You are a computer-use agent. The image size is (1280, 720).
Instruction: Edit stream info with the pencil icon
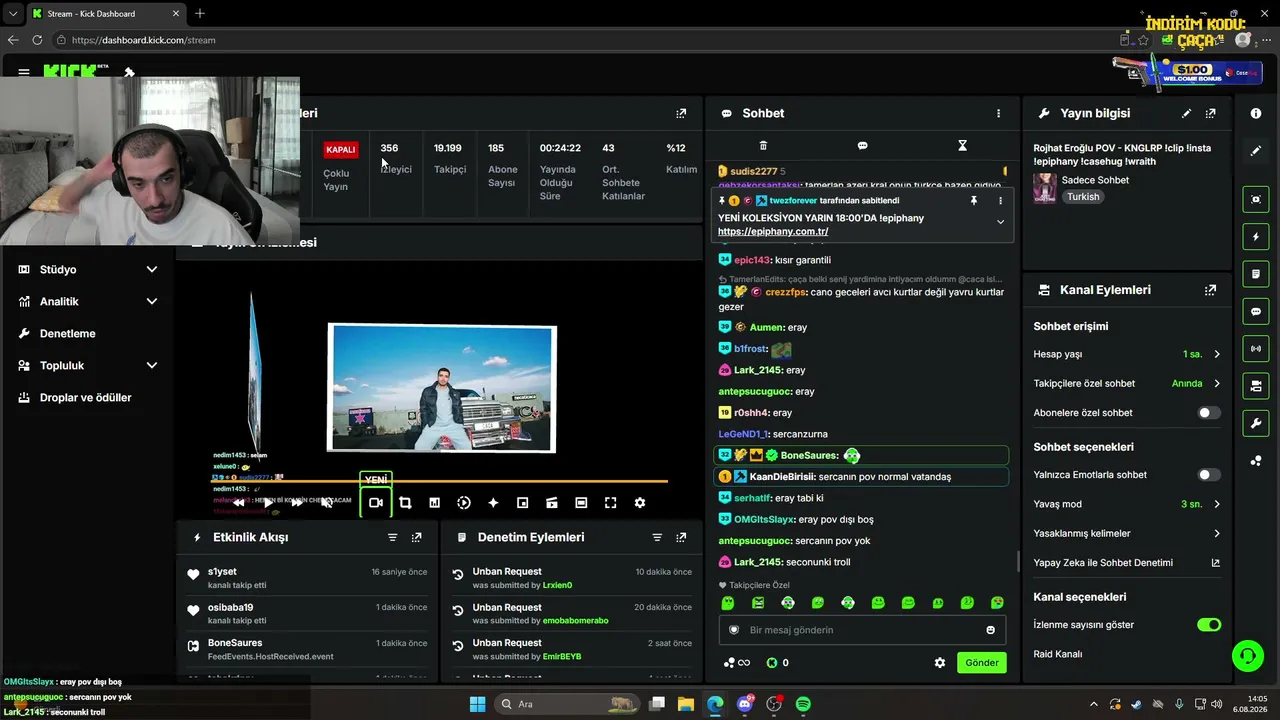pyautogui.click(x=1187, y=114)
